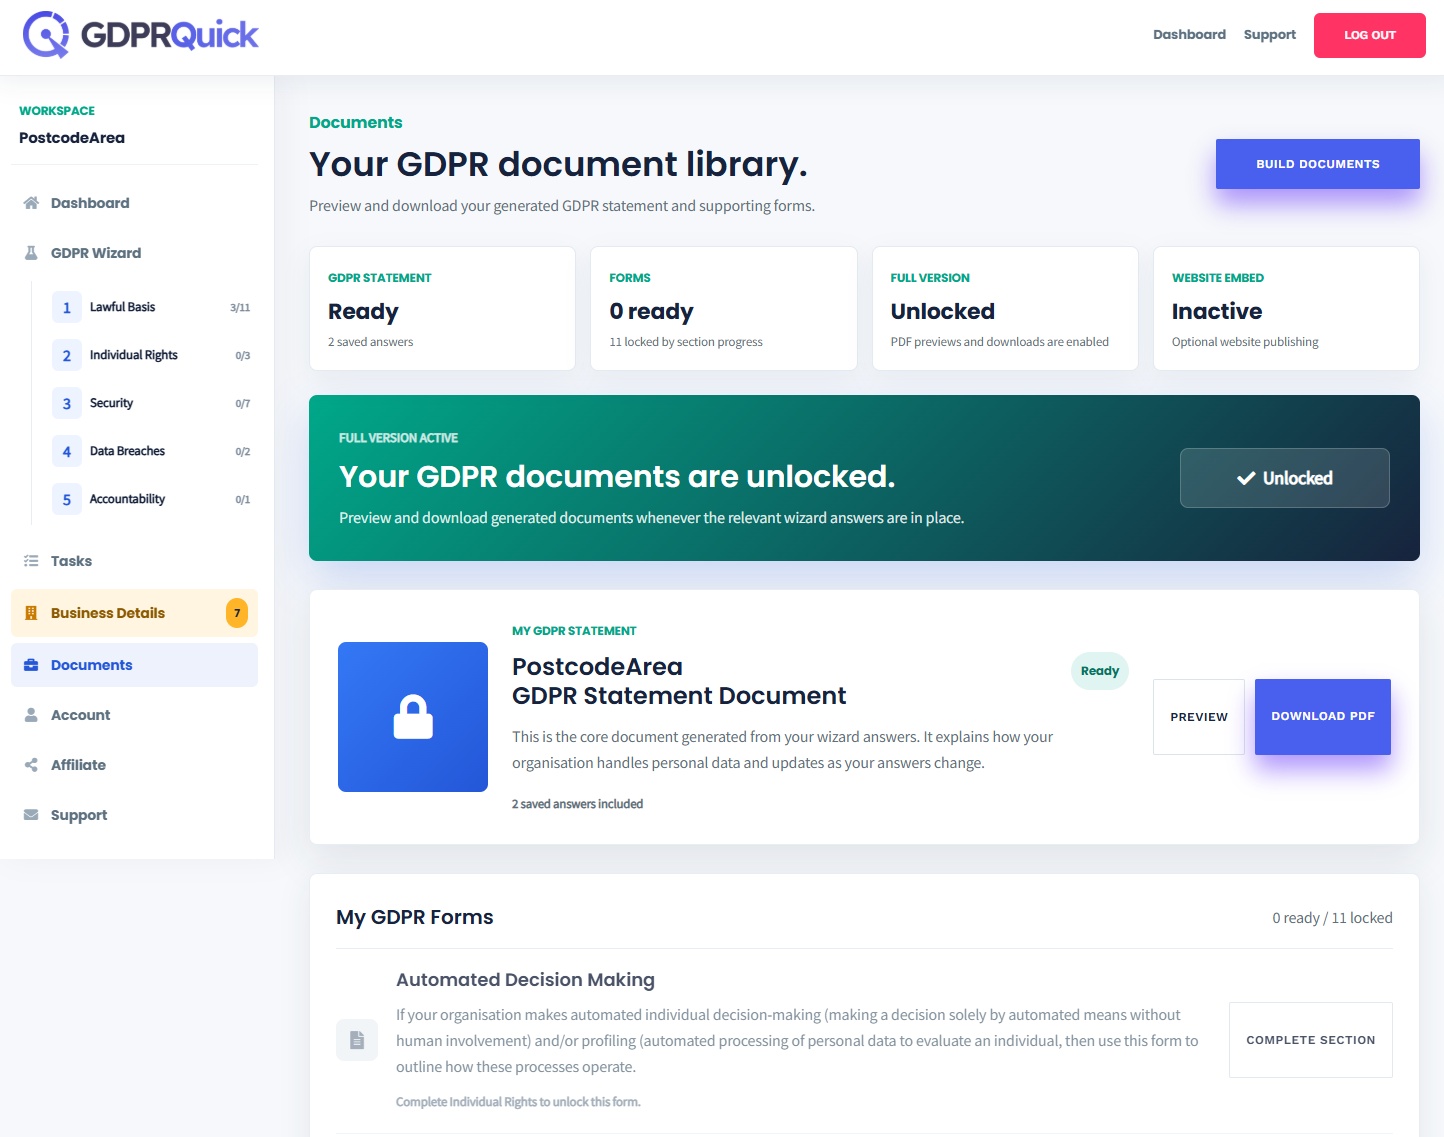Viewport: 1444px width, 1137px height.
Task: Open the Accountability wizard step
Action: click(151, 499)
